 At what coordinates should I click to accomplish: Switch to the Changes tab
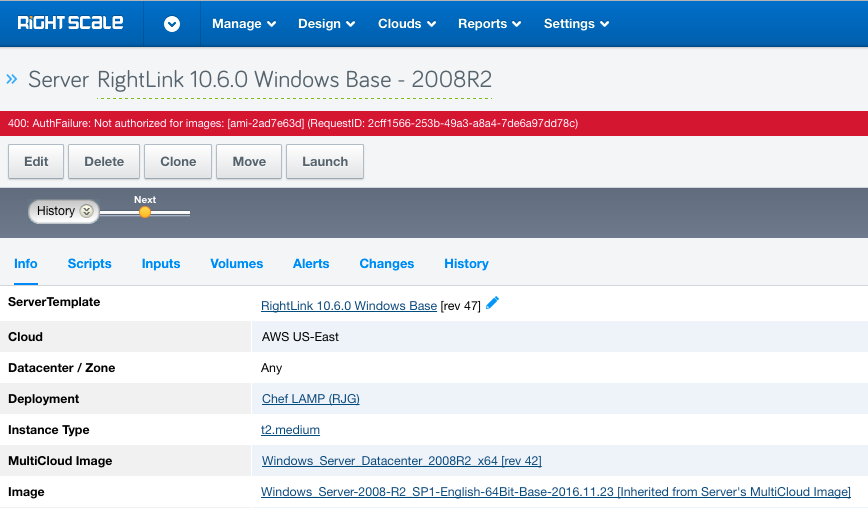(x=386, y=263)
